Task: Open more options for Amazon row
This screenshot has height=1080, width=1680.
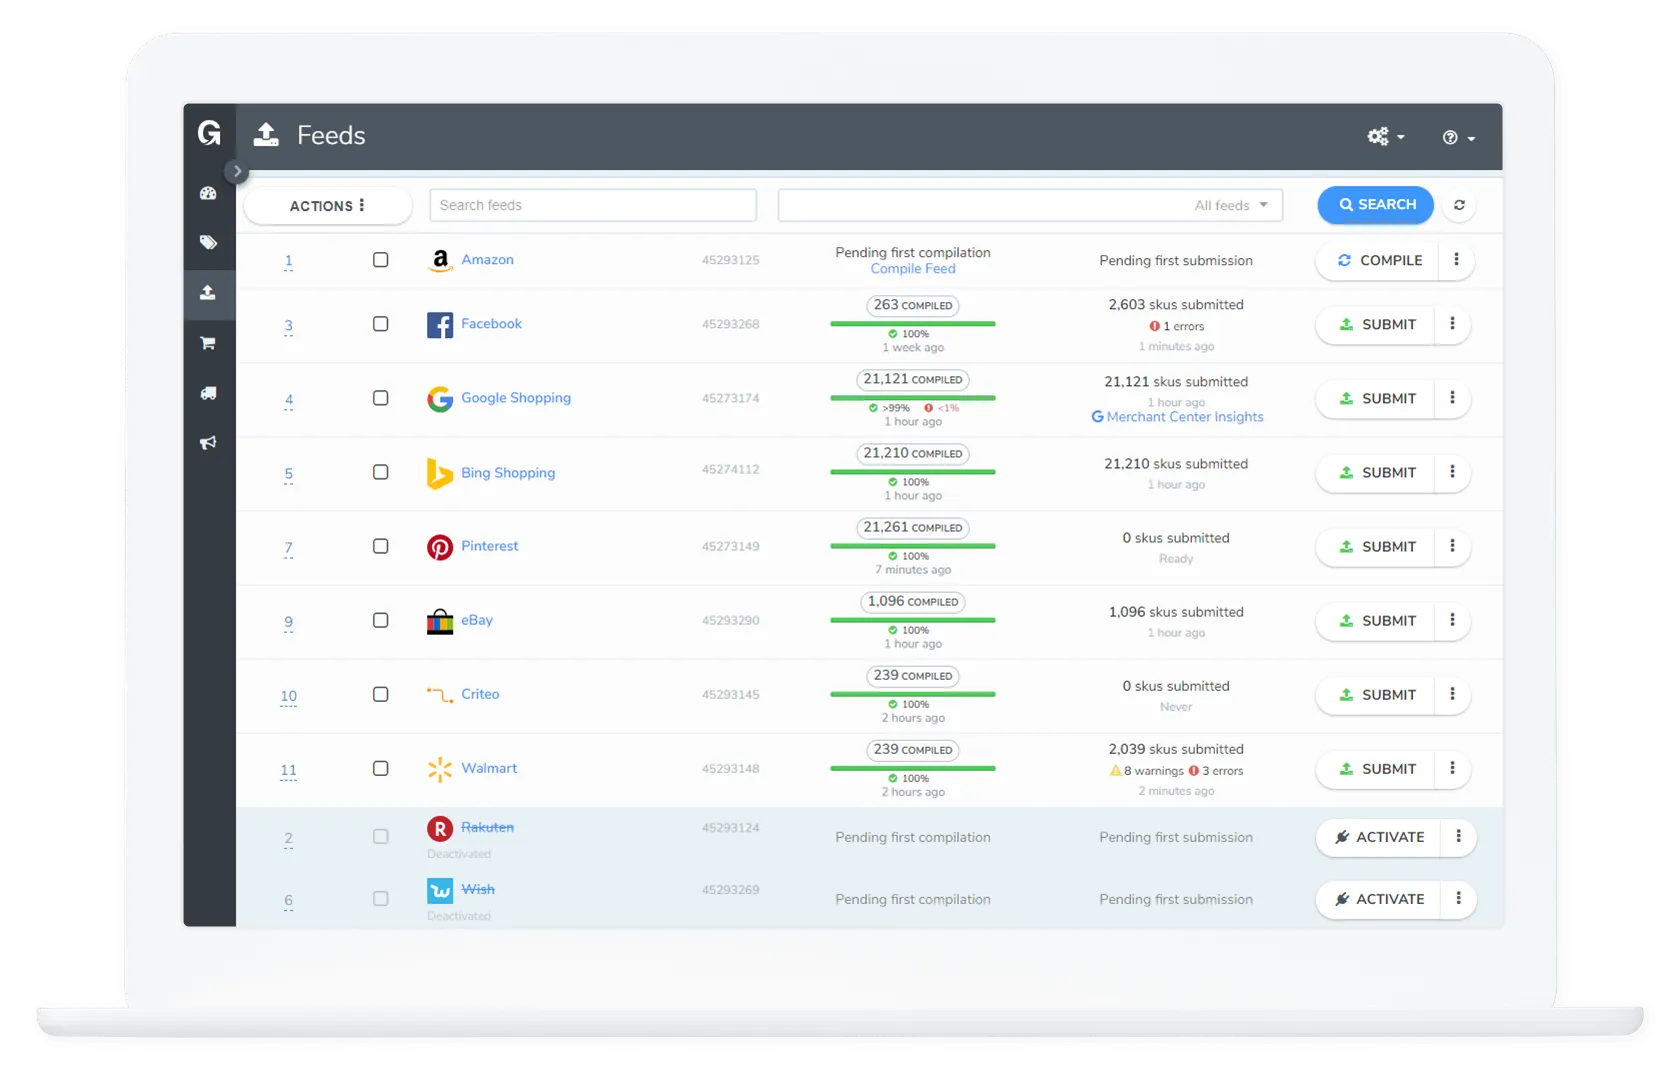Action: [x=1456, y=260]
